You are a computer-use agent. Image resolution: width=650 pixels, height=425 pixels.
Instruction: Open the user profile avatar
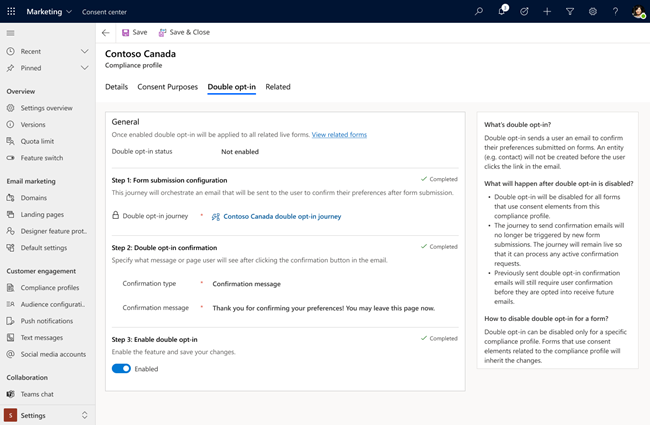638,12
